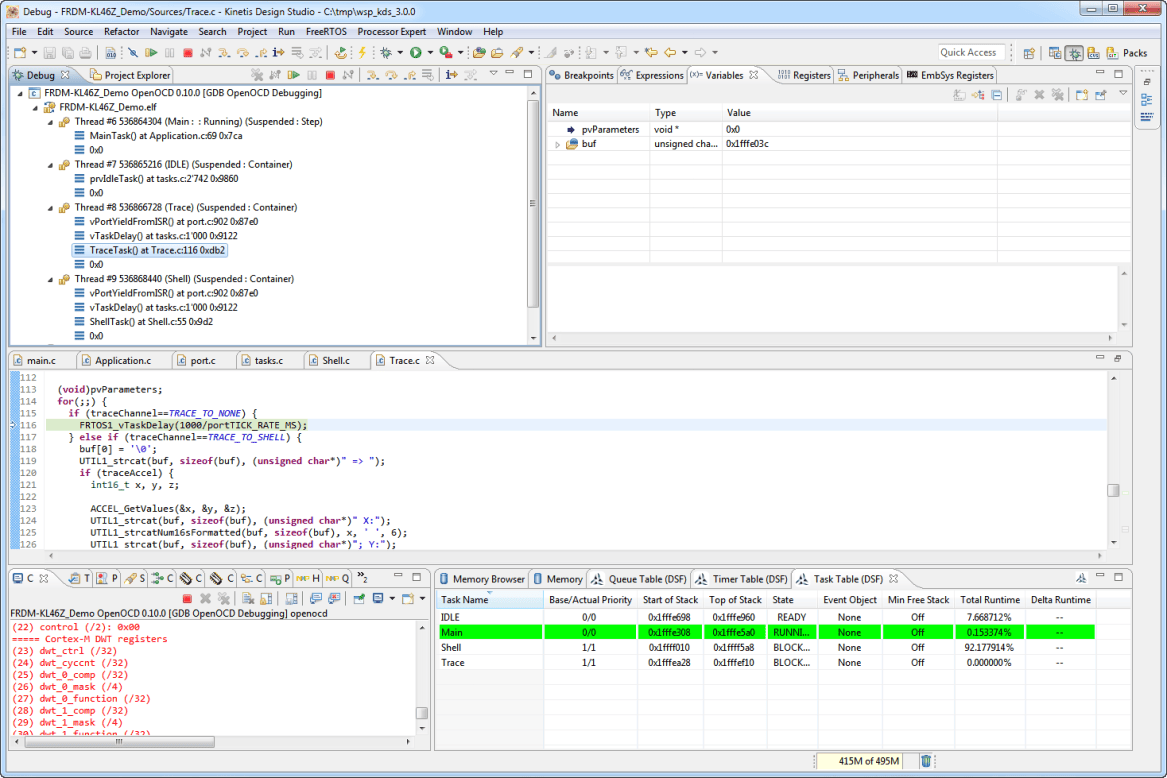Image resolution: width=1167 pixels, height=778 pixels.
Task: Click the Min Free Stack column header
Action: pyautogui.click(x=918, y=599)
